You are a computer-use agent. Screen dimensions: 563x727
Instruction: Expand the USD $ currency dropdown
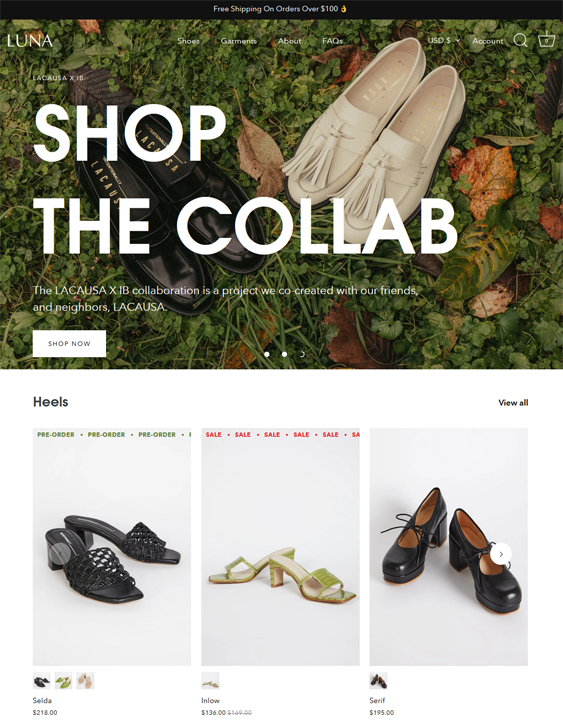[444, 40]
